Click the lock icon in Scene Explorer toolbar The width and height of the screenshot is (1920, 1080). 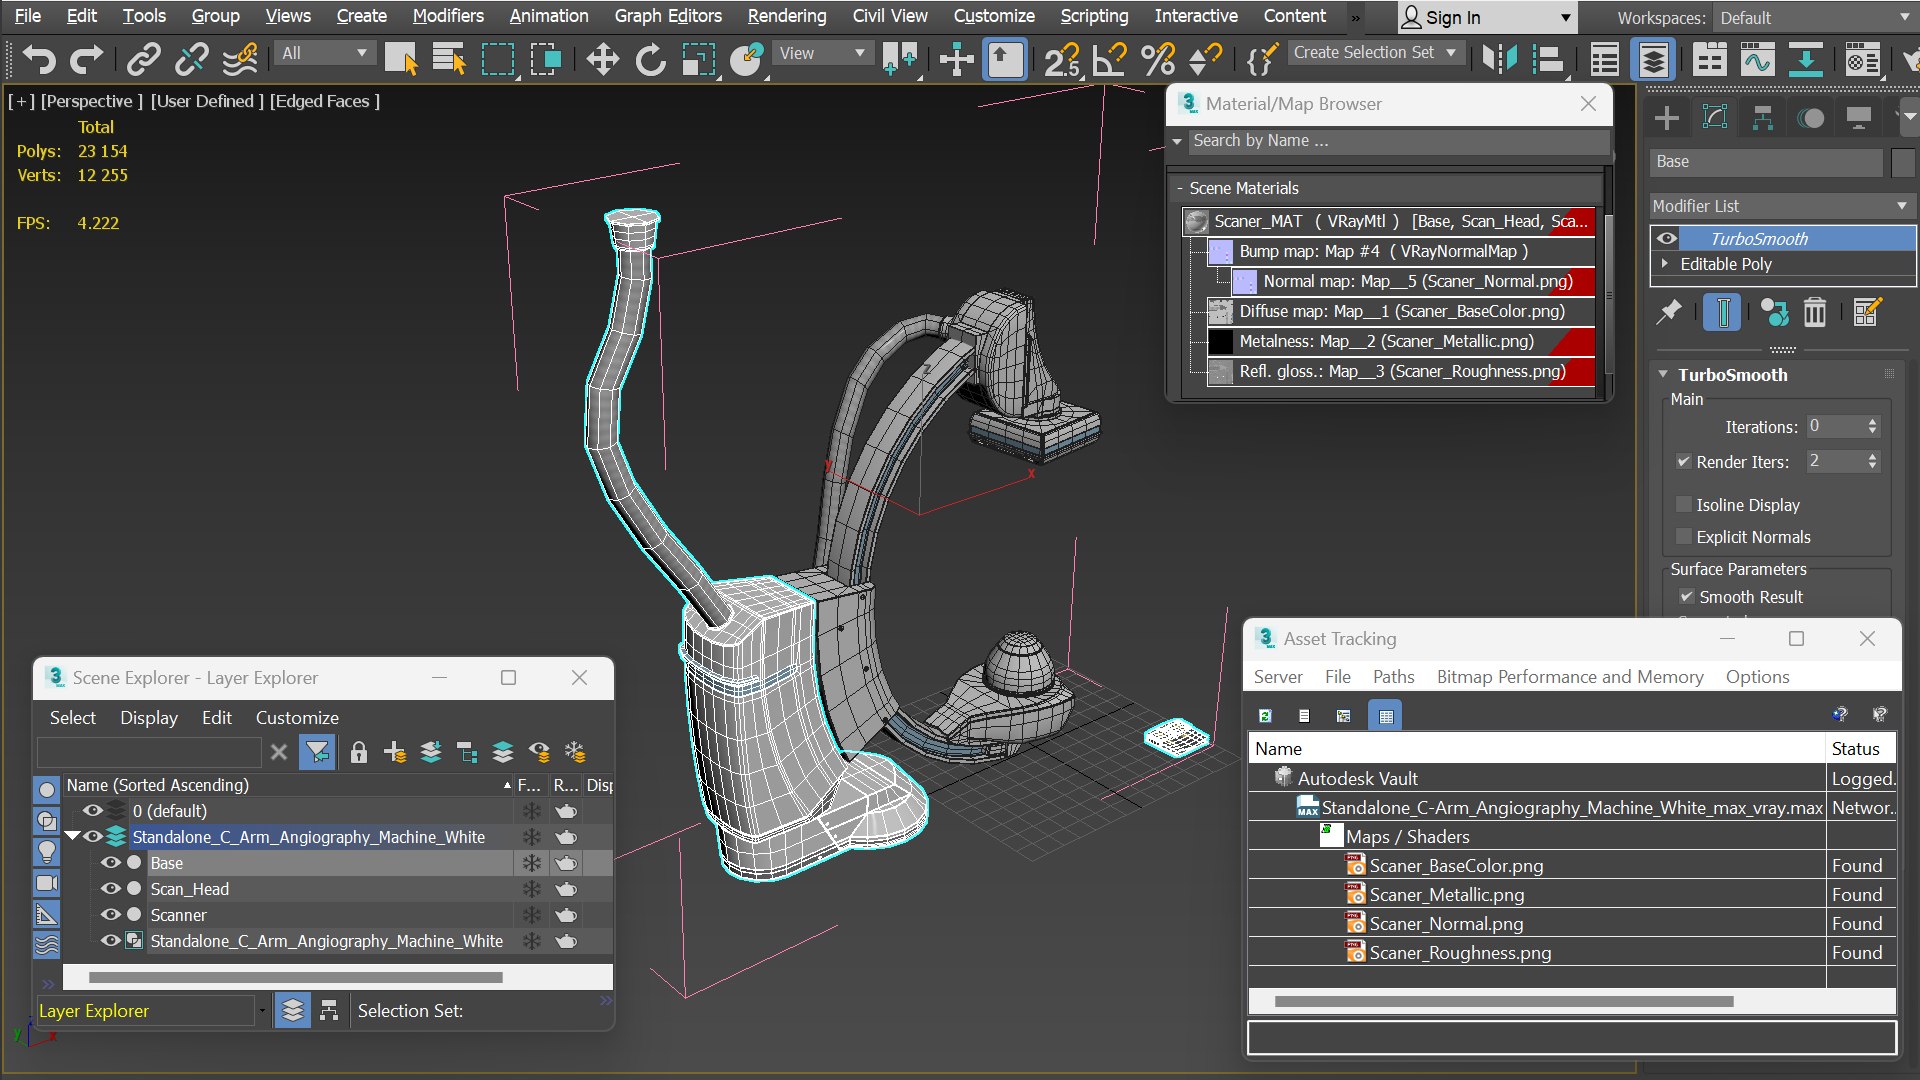click(359, 752)
